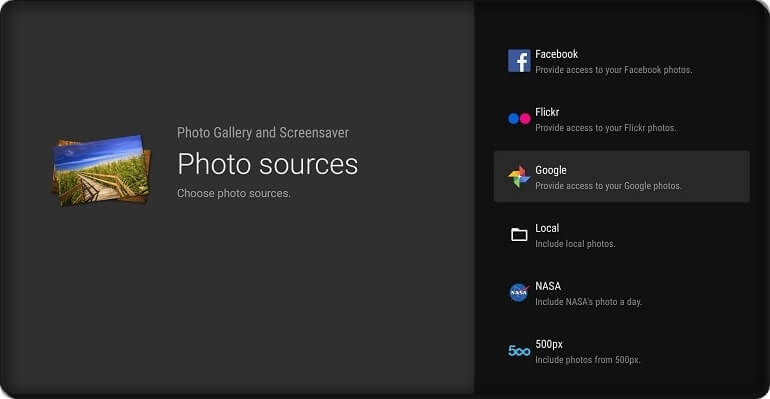This screenshot has width=770, height=399.
Task: Click "Choose photo sources." subtitle
Action: click(x=234, y=193)
